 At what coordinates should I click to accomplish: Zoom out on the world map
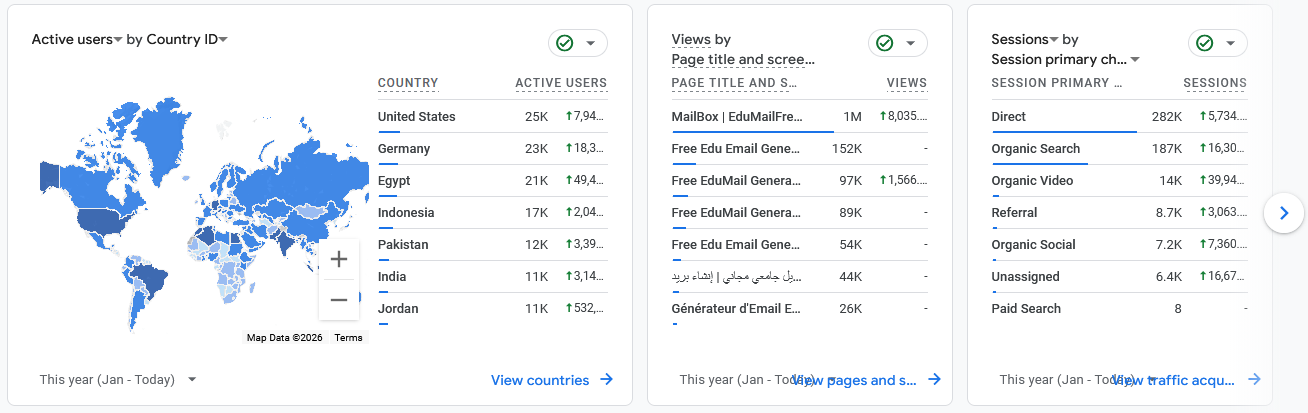(x=339, y=300)
